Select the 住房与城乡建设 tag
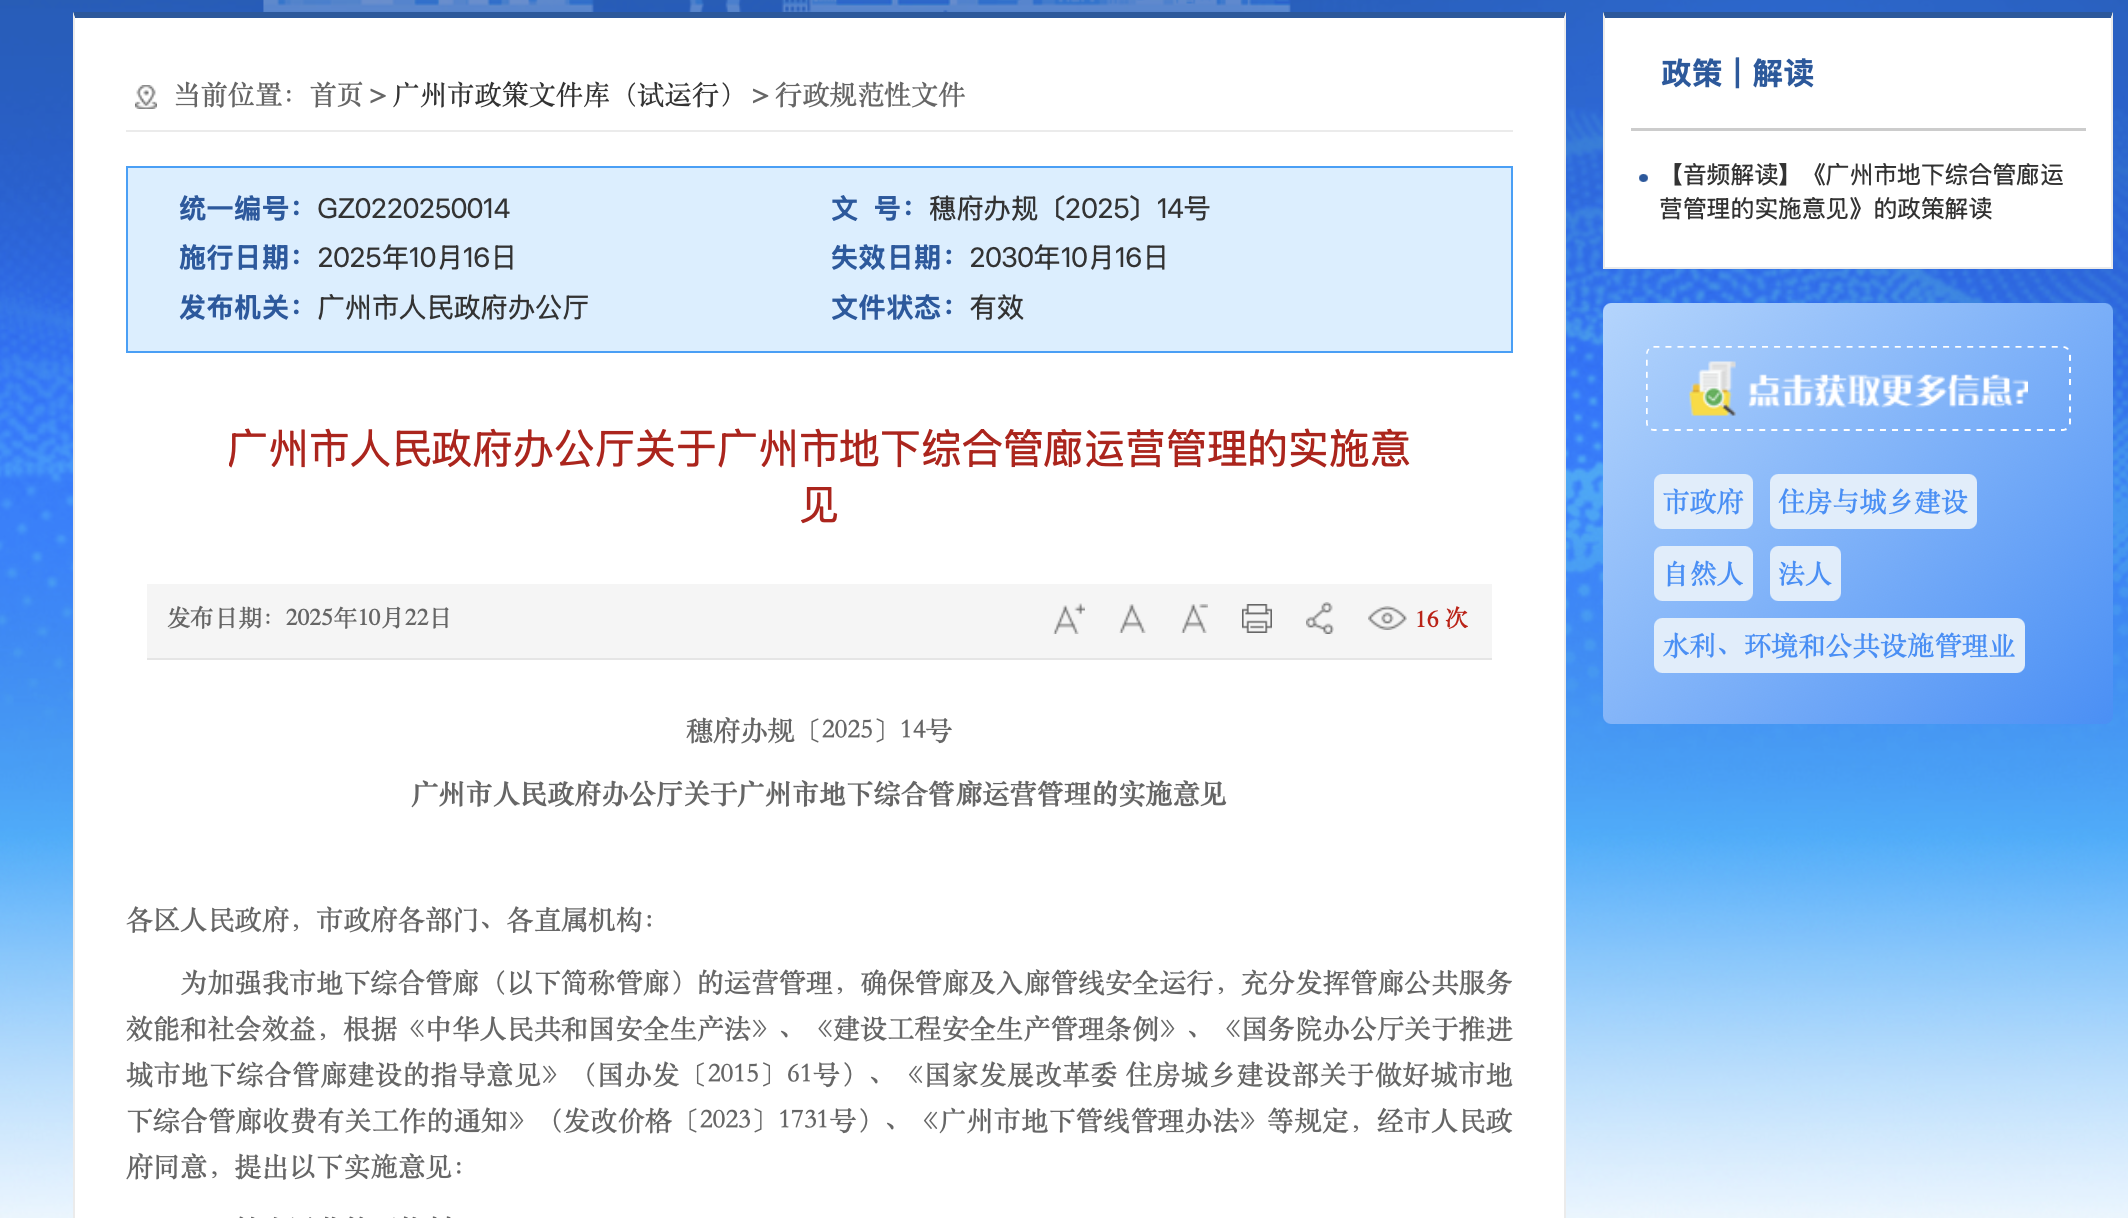The height and width of the screenshot is (1218, 2128). [x=1872, y=502]
